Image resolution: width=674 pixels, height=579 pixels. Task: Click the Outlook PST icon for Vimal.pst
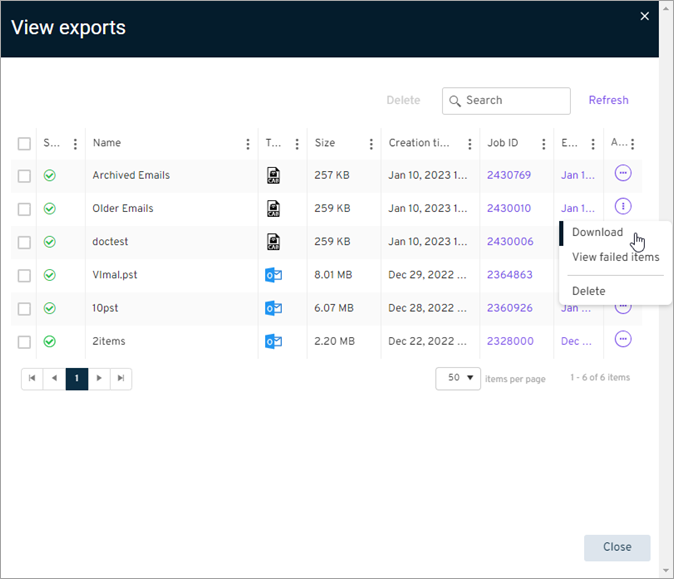click(273, 275)
